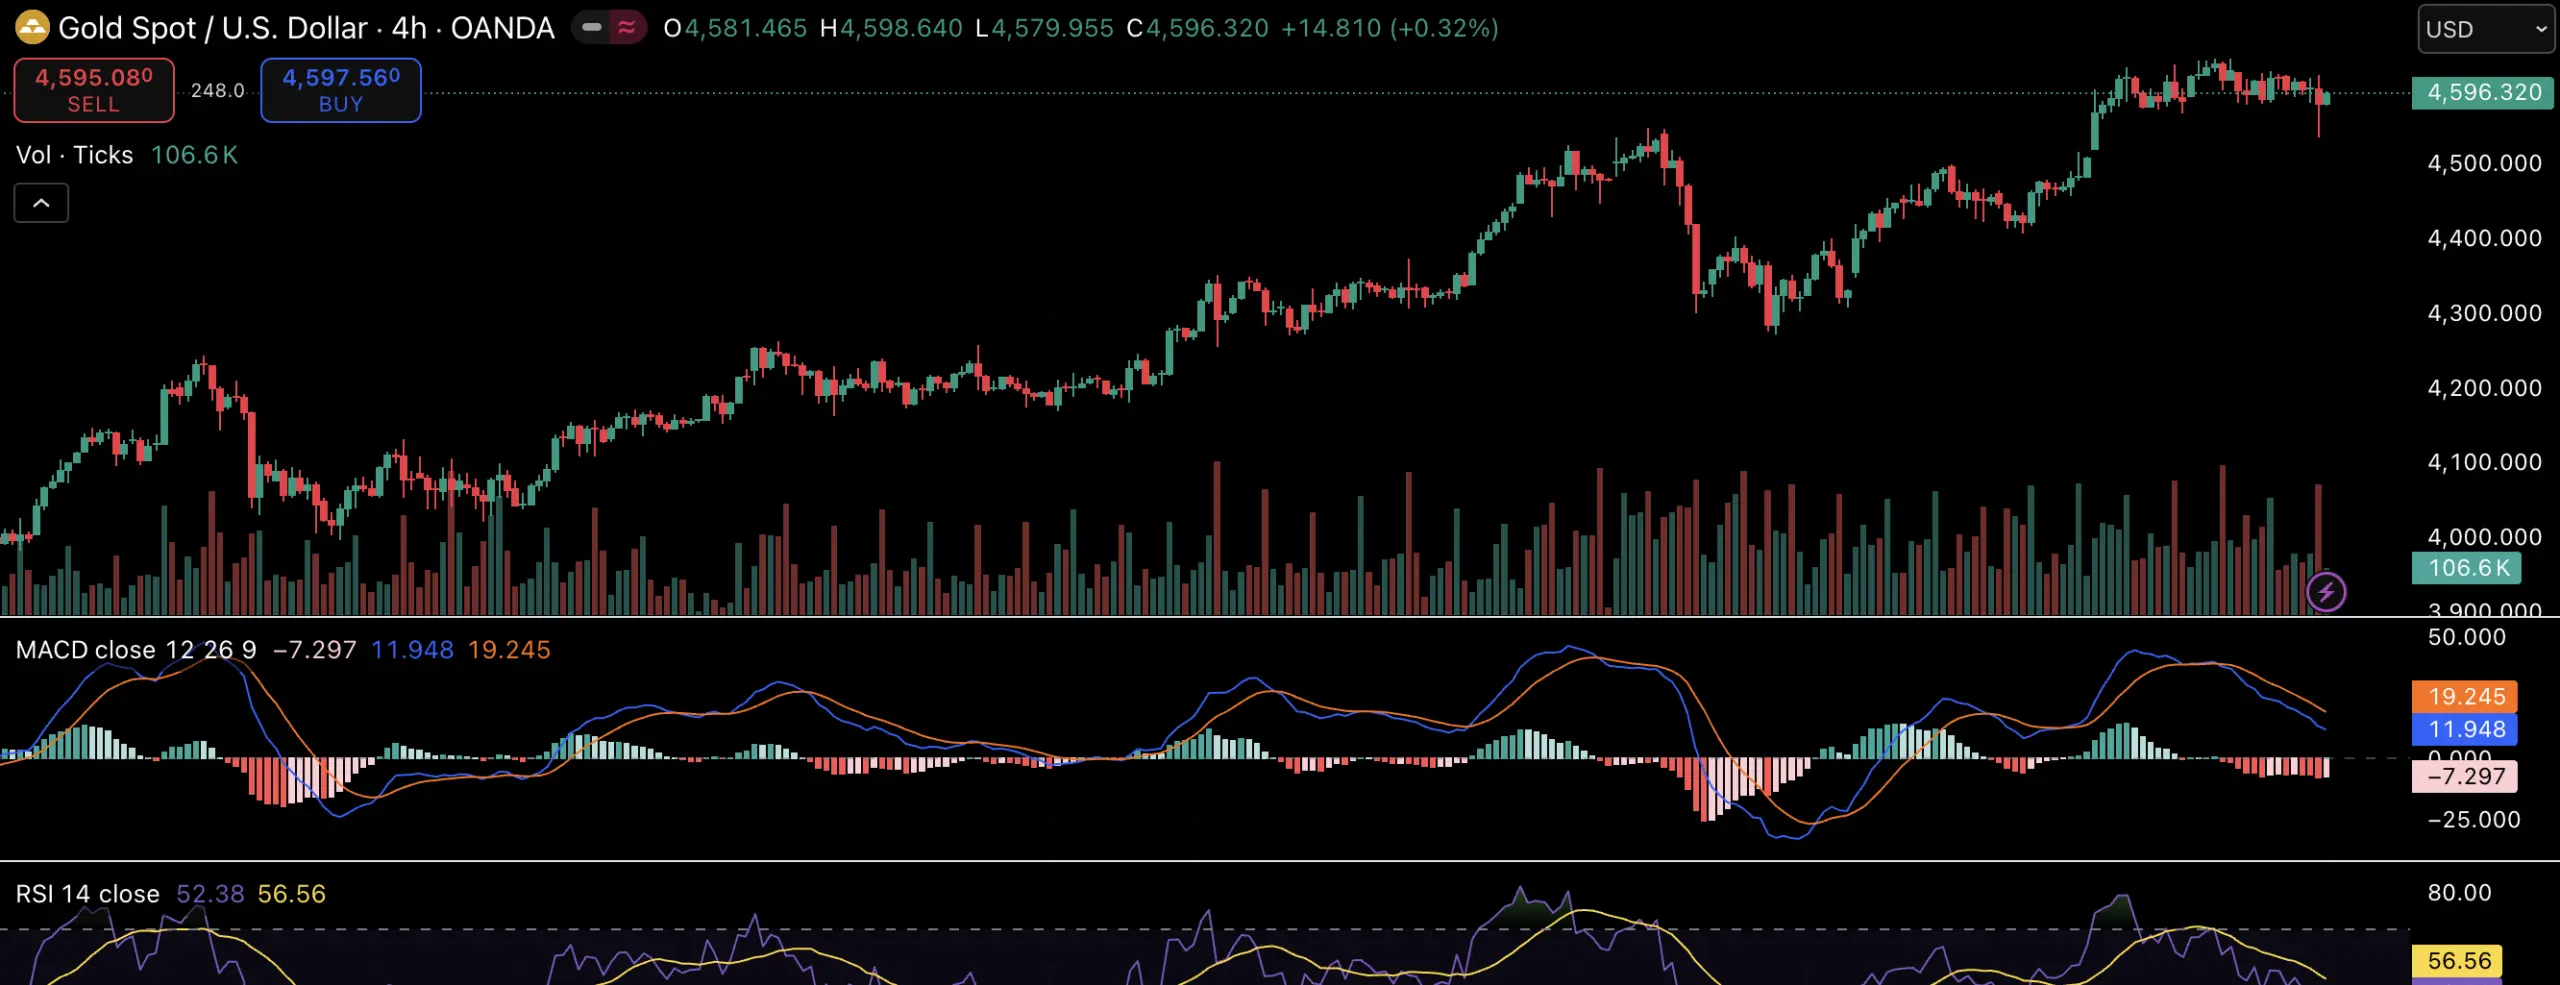2560x985 pixels.
Task: Click the 106.6K volume value label
Action: click(195, 154)
